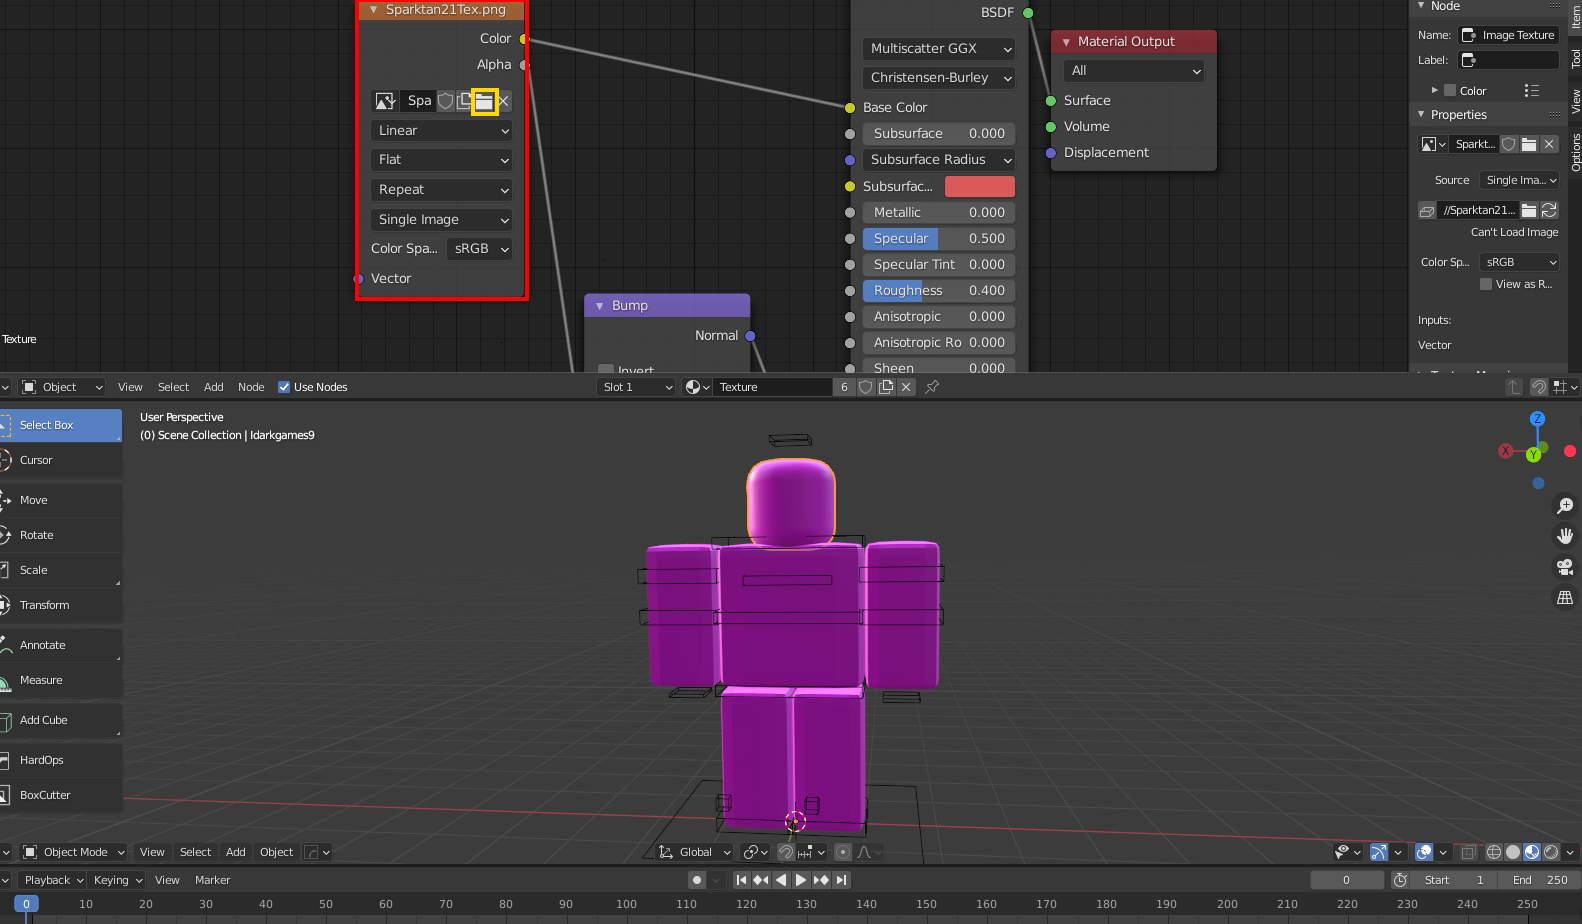Viewport: 1582px width, 924px height.
Task: Click the viewport pan hand icon
Action: point(1565,536)
